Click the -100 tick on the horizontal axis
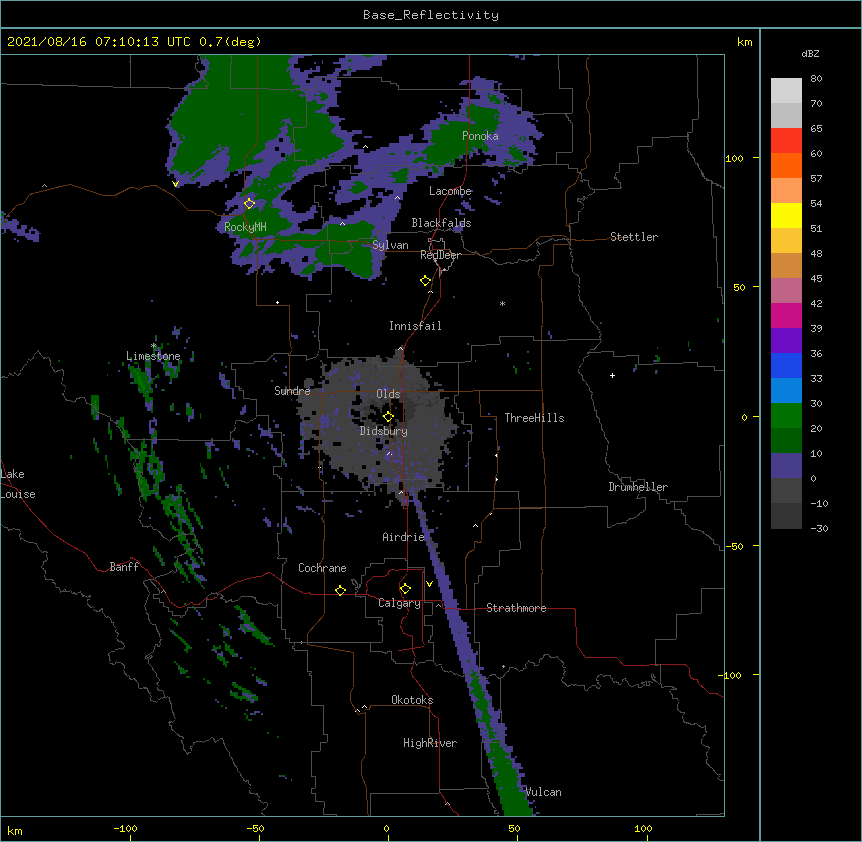 pos(125,828)
